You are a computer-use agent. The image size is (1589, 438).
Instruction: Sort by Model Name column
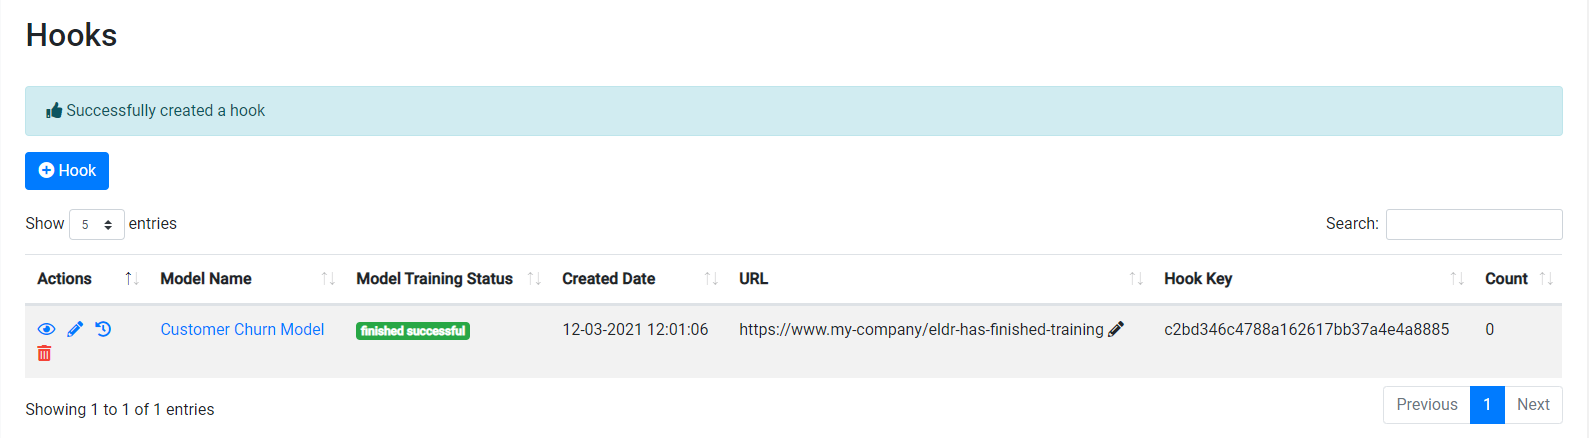coord(327,279)
